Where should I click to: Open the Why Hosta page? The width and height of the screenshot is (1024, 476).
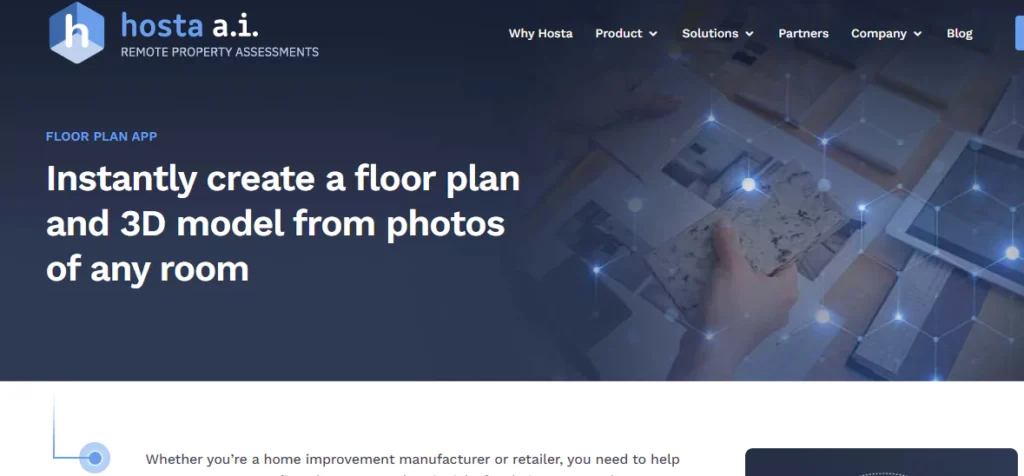[541, 33]
